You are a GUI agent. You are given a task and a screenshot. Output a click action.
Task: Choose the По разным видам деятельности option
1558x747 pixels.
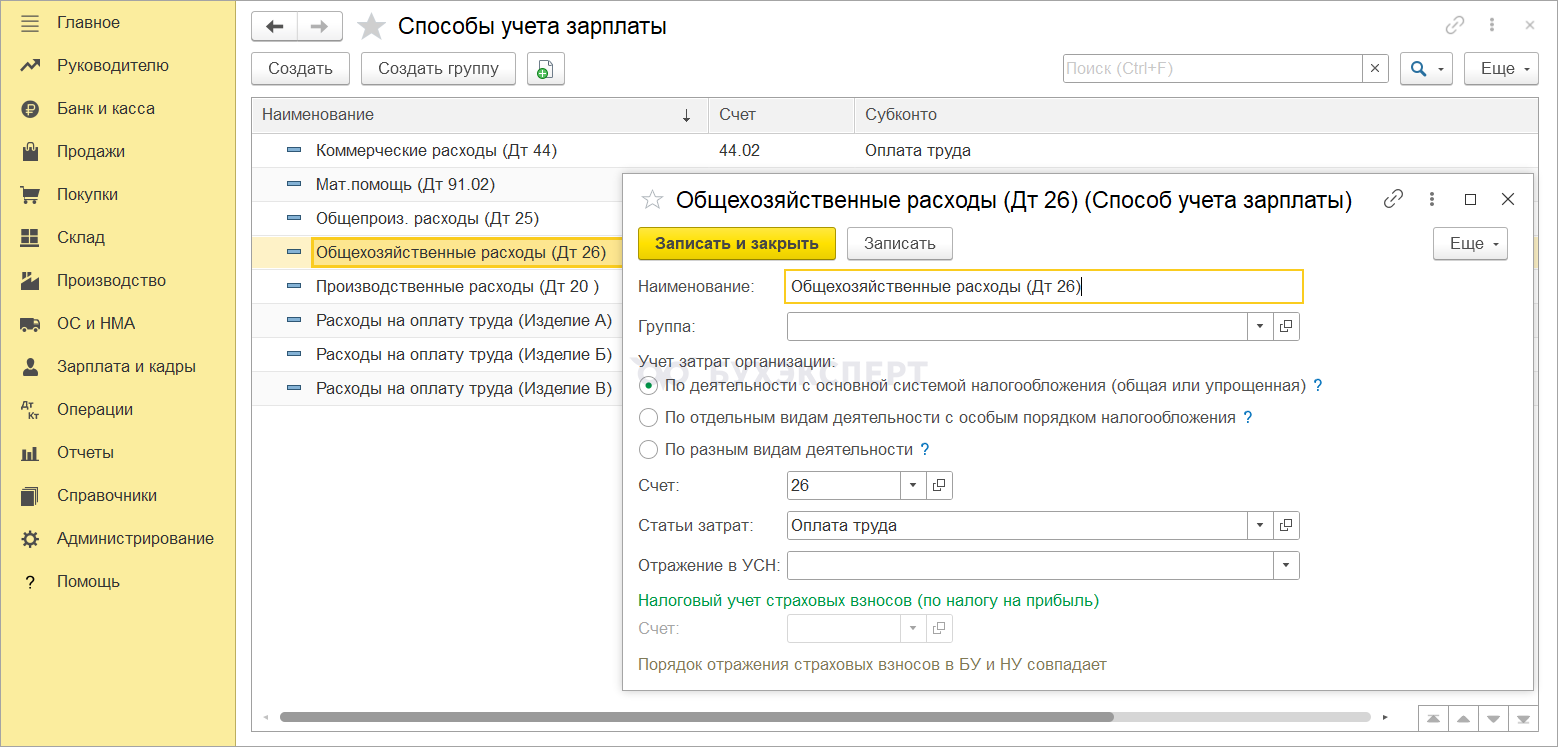tap(648, 450)
